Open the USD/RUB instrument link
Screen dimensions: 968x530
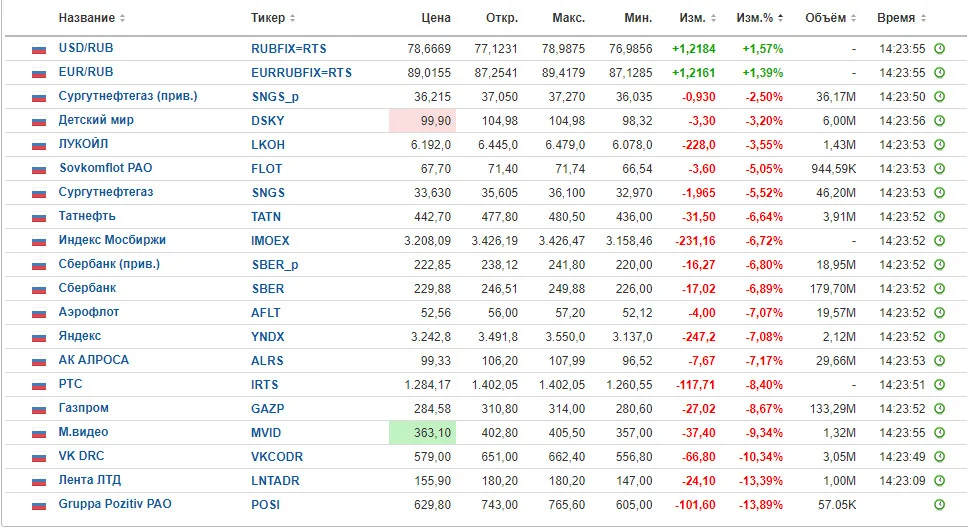(x=86, y=48)
